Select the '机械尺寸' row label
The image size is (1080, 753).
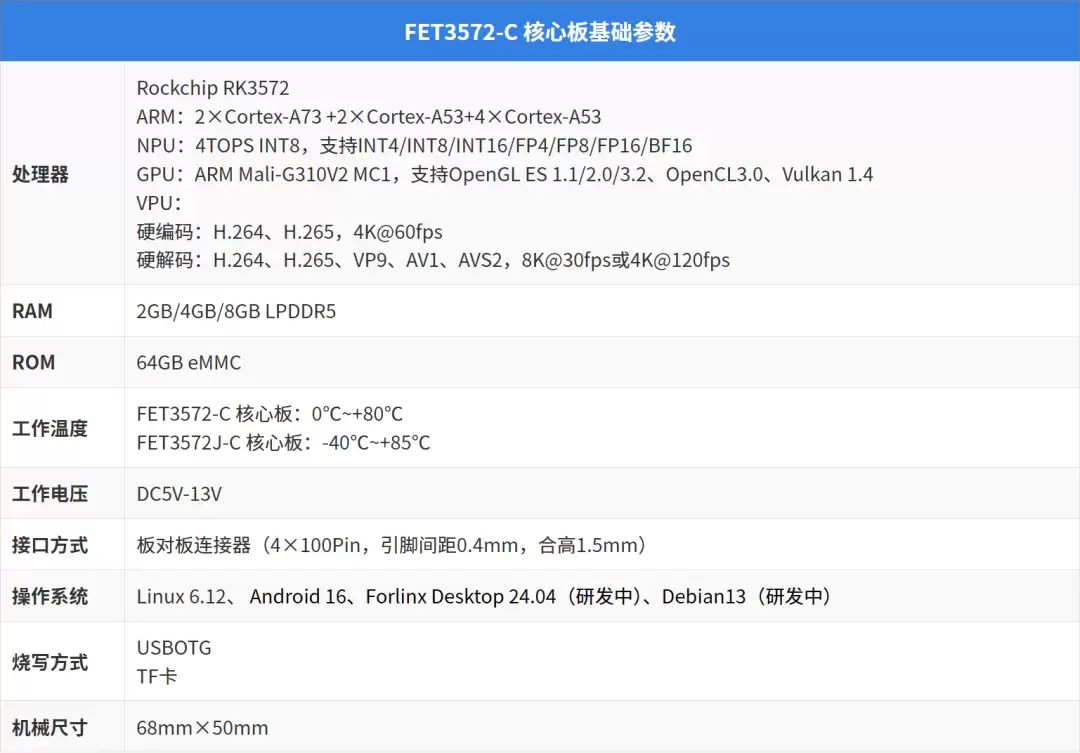[x=50, y=728]
